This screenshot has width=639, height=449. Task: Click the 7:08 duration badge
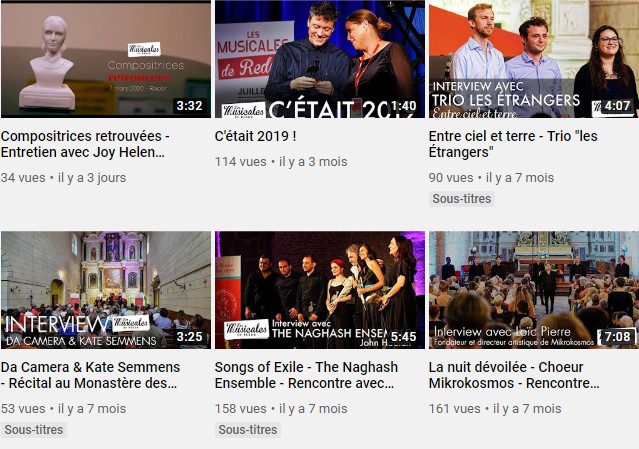click(x=617, y=337)
